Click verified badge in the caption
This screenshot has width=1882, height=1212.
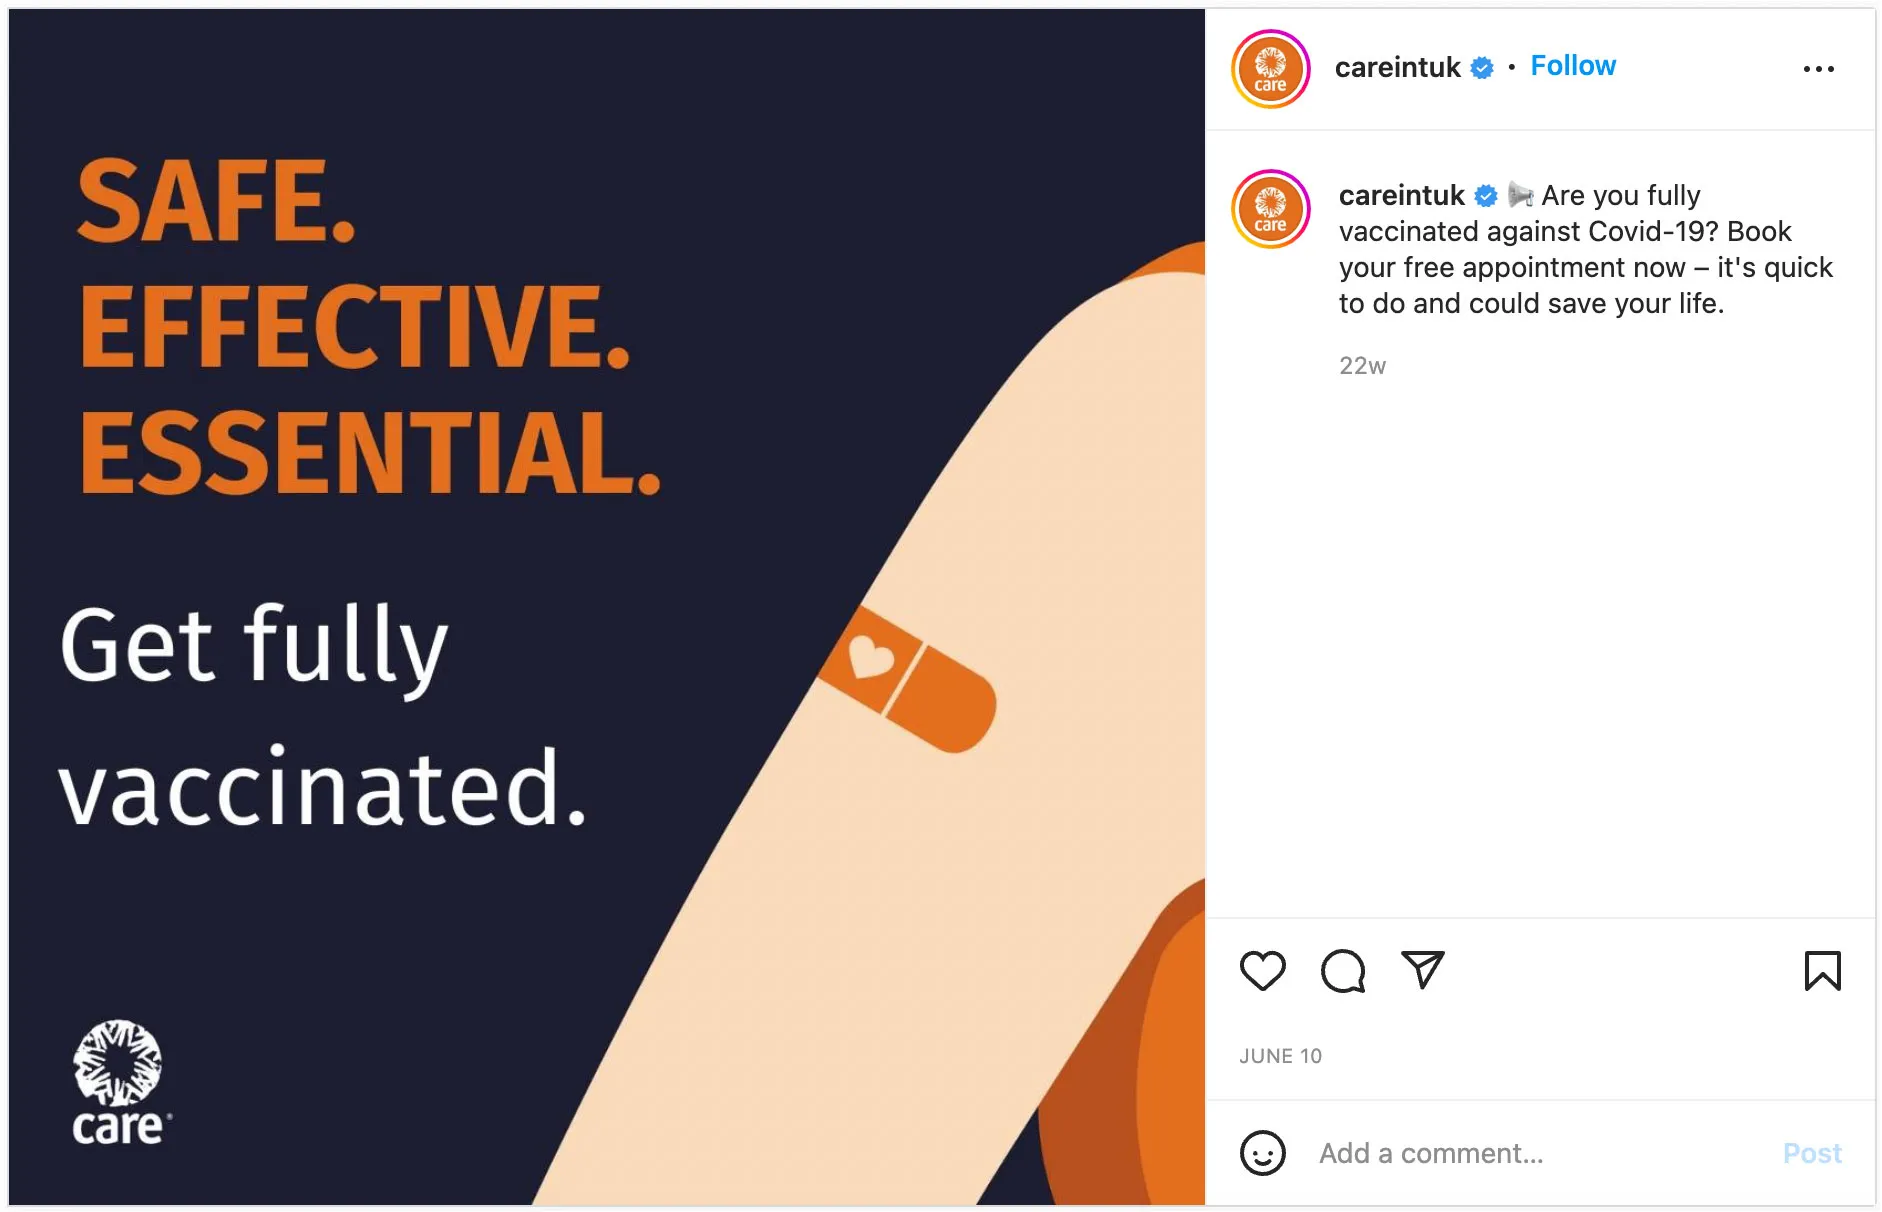pyautogui.click(x=1486, y=196)
